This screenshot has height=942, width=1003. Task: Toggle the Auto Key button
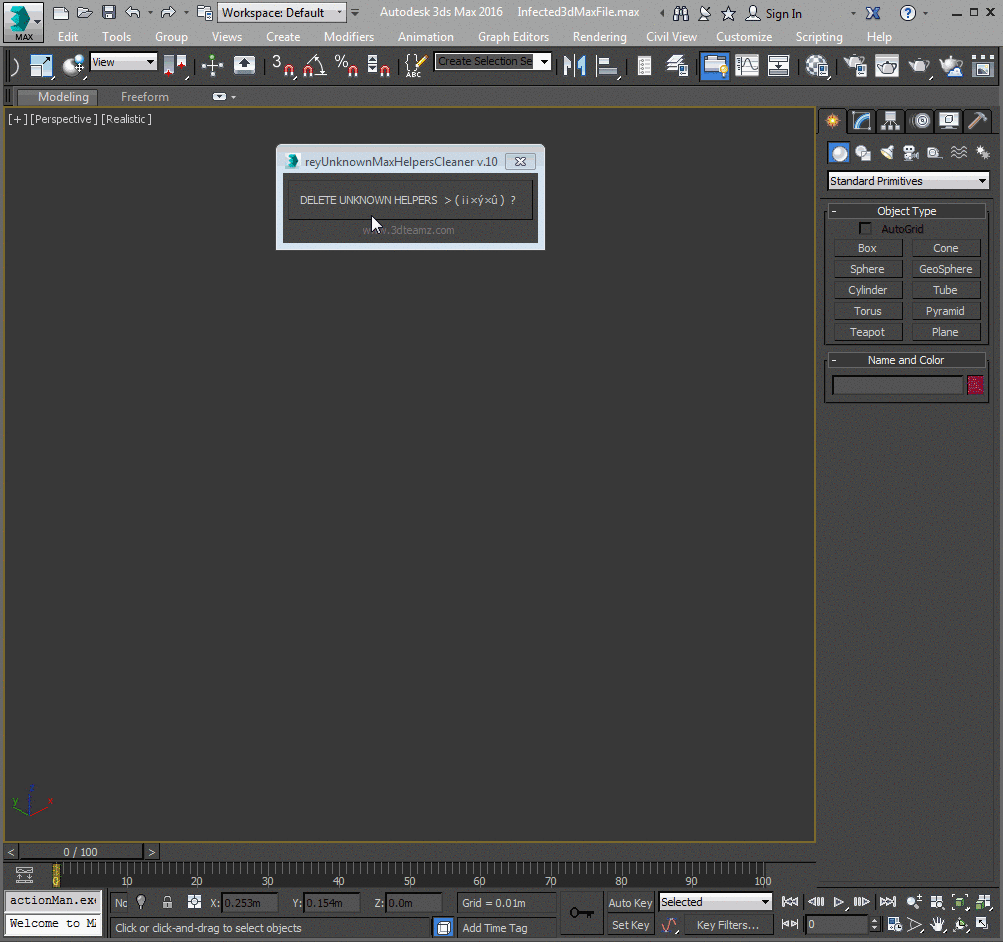[629, 902]
